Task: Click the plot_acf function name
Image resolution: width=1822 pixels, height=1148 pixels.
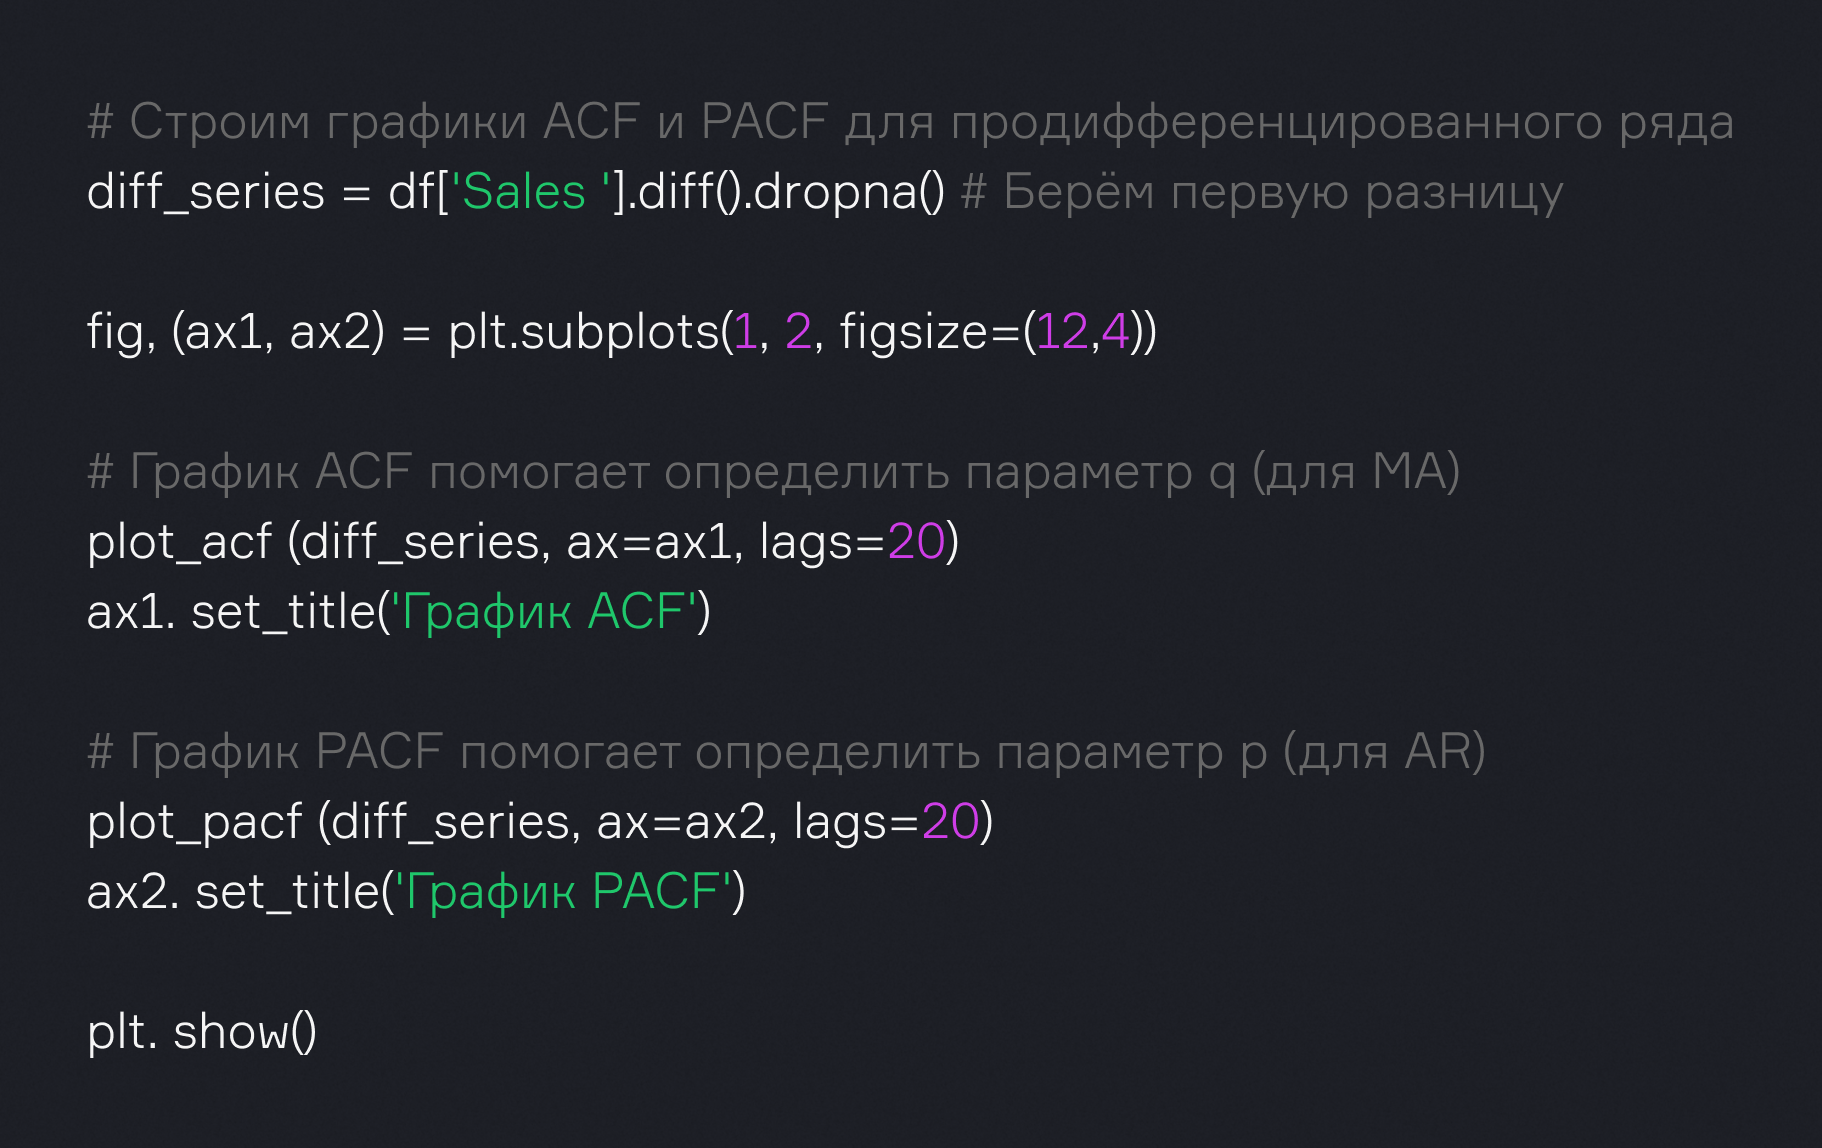Action: [179, 542]
